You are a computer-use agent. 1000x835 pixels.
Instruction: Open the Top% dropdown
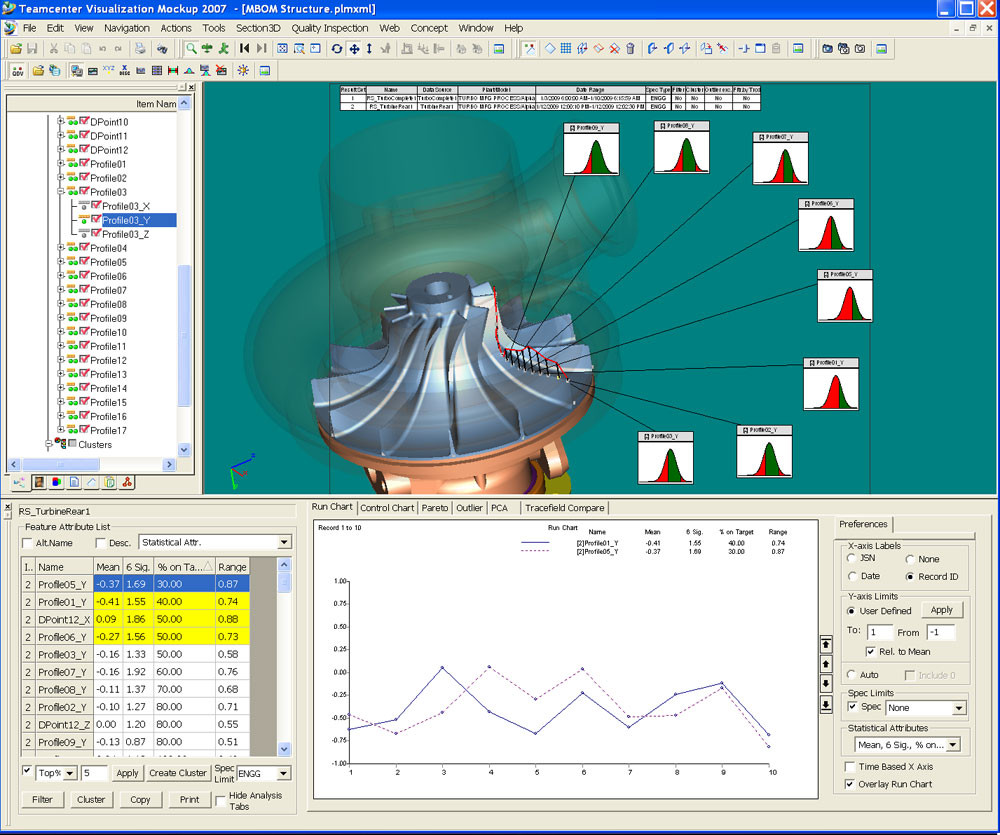pyautogui.click(x=56, y=773)
